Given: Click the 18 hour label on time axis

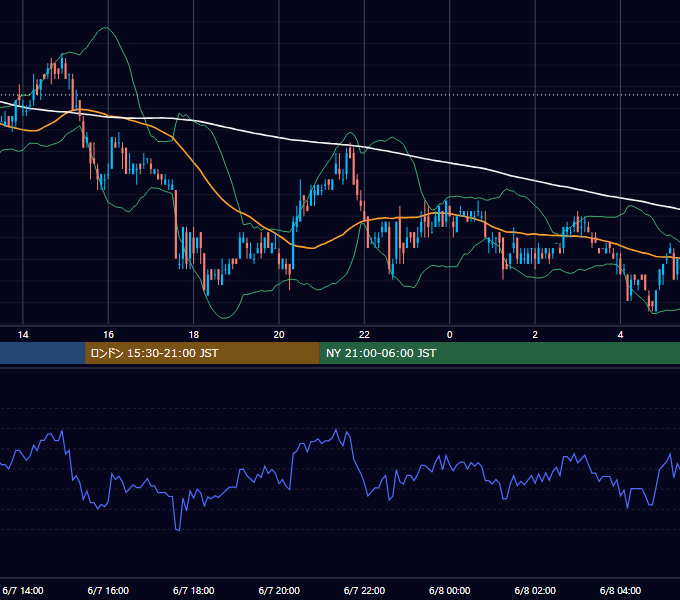Looking at the screenshot, I should click(193, 335).
